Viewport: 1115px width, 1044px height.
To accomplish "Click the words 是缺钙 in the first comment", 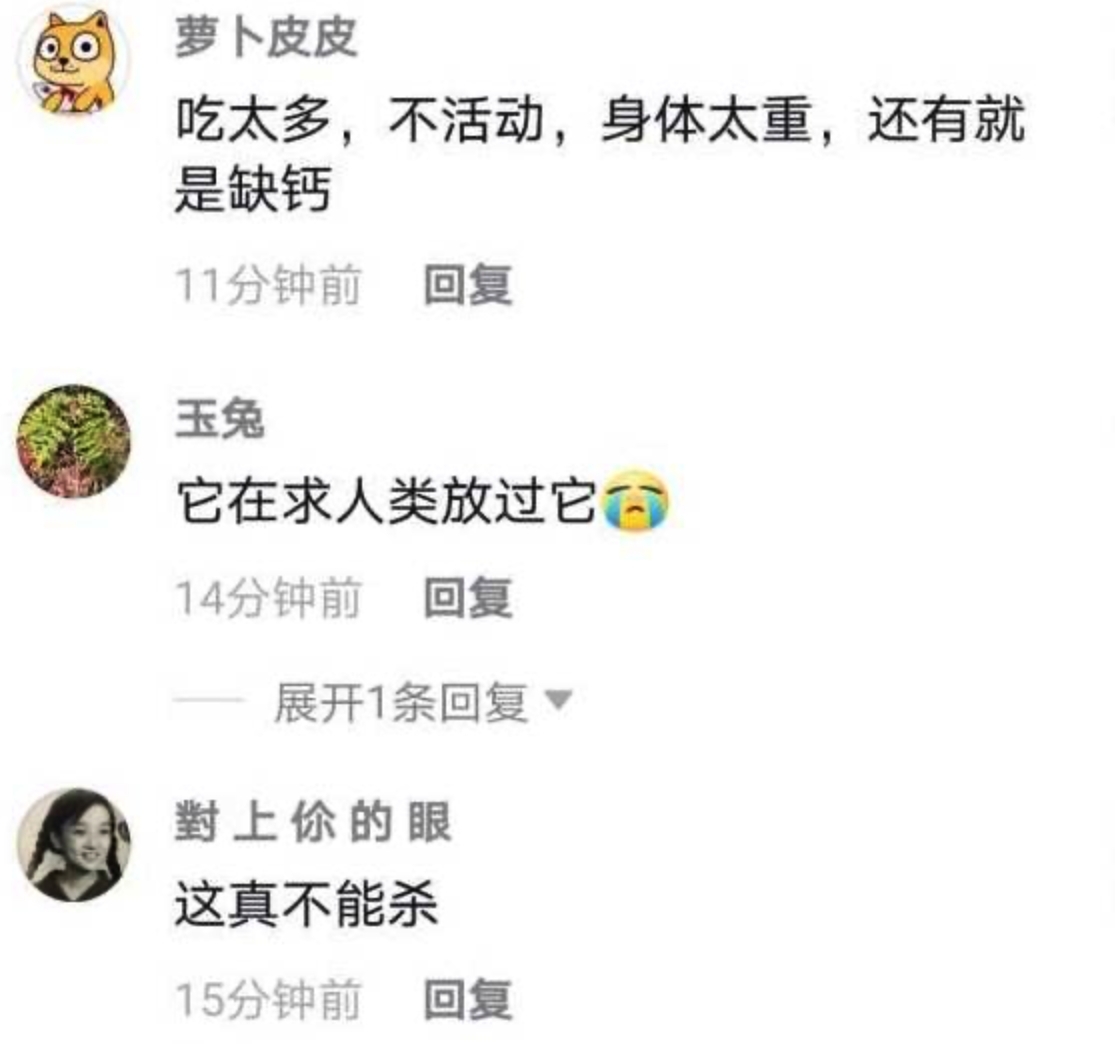I will 253,189.
